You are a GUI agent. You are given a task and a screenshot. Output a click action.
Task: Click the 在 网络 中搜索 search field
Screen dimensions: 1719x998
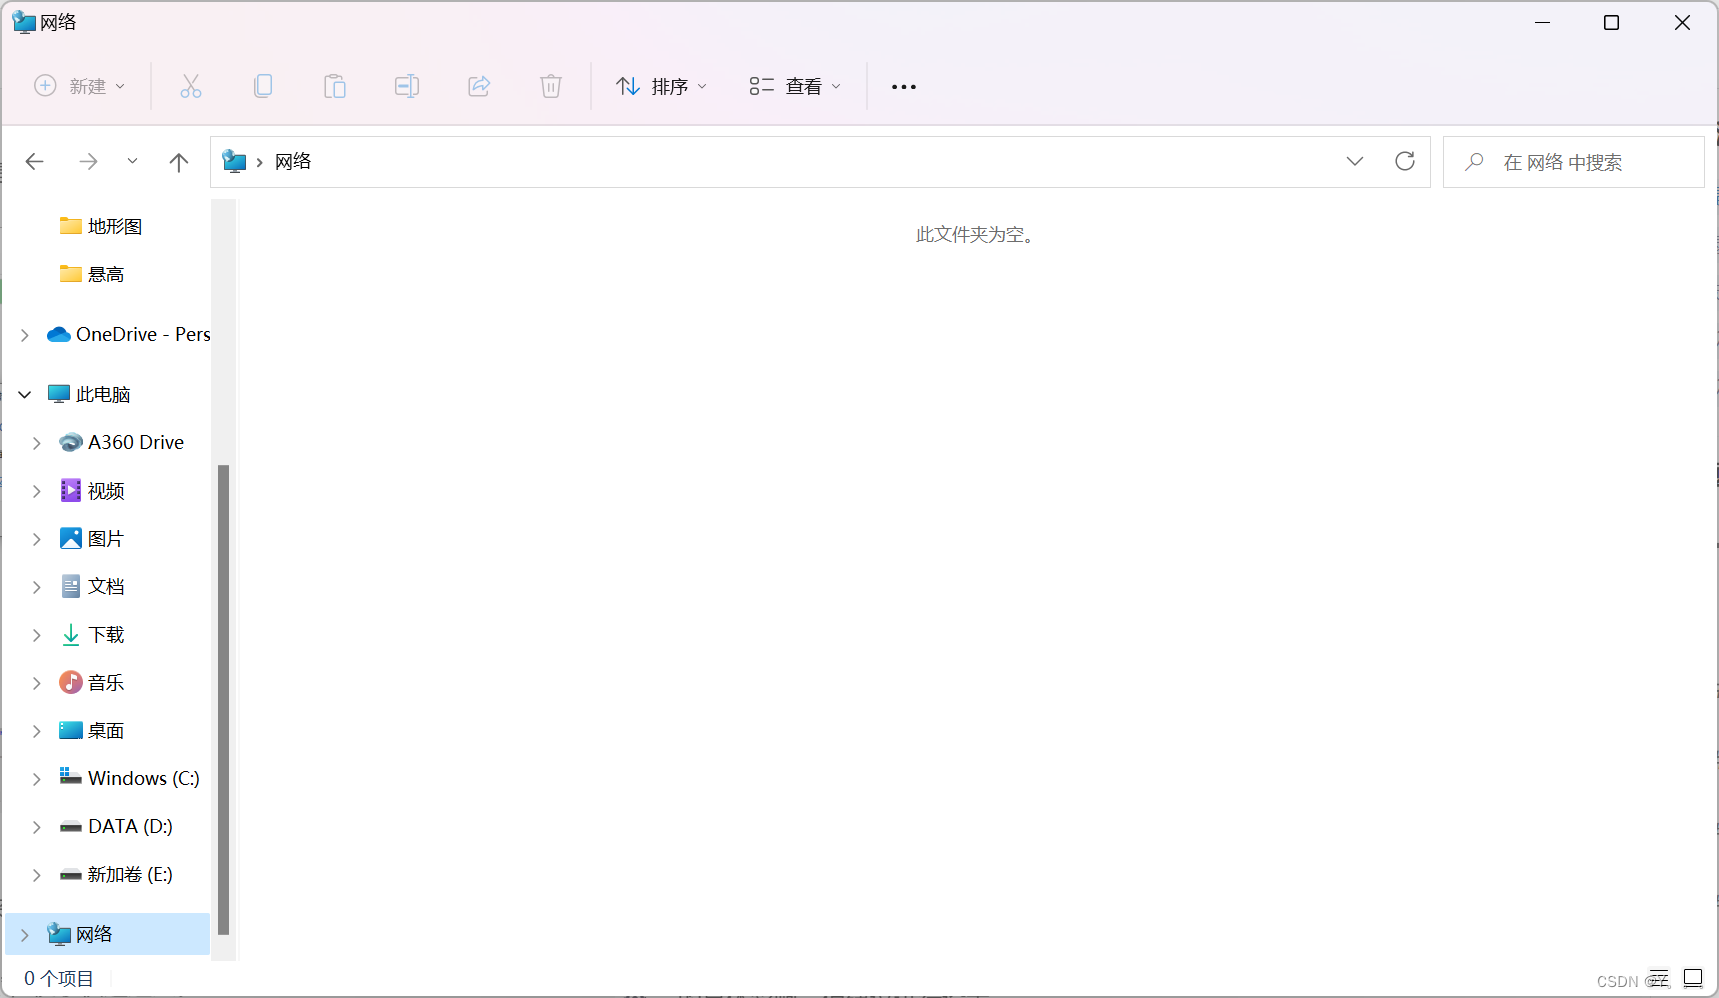(1574, 162)
